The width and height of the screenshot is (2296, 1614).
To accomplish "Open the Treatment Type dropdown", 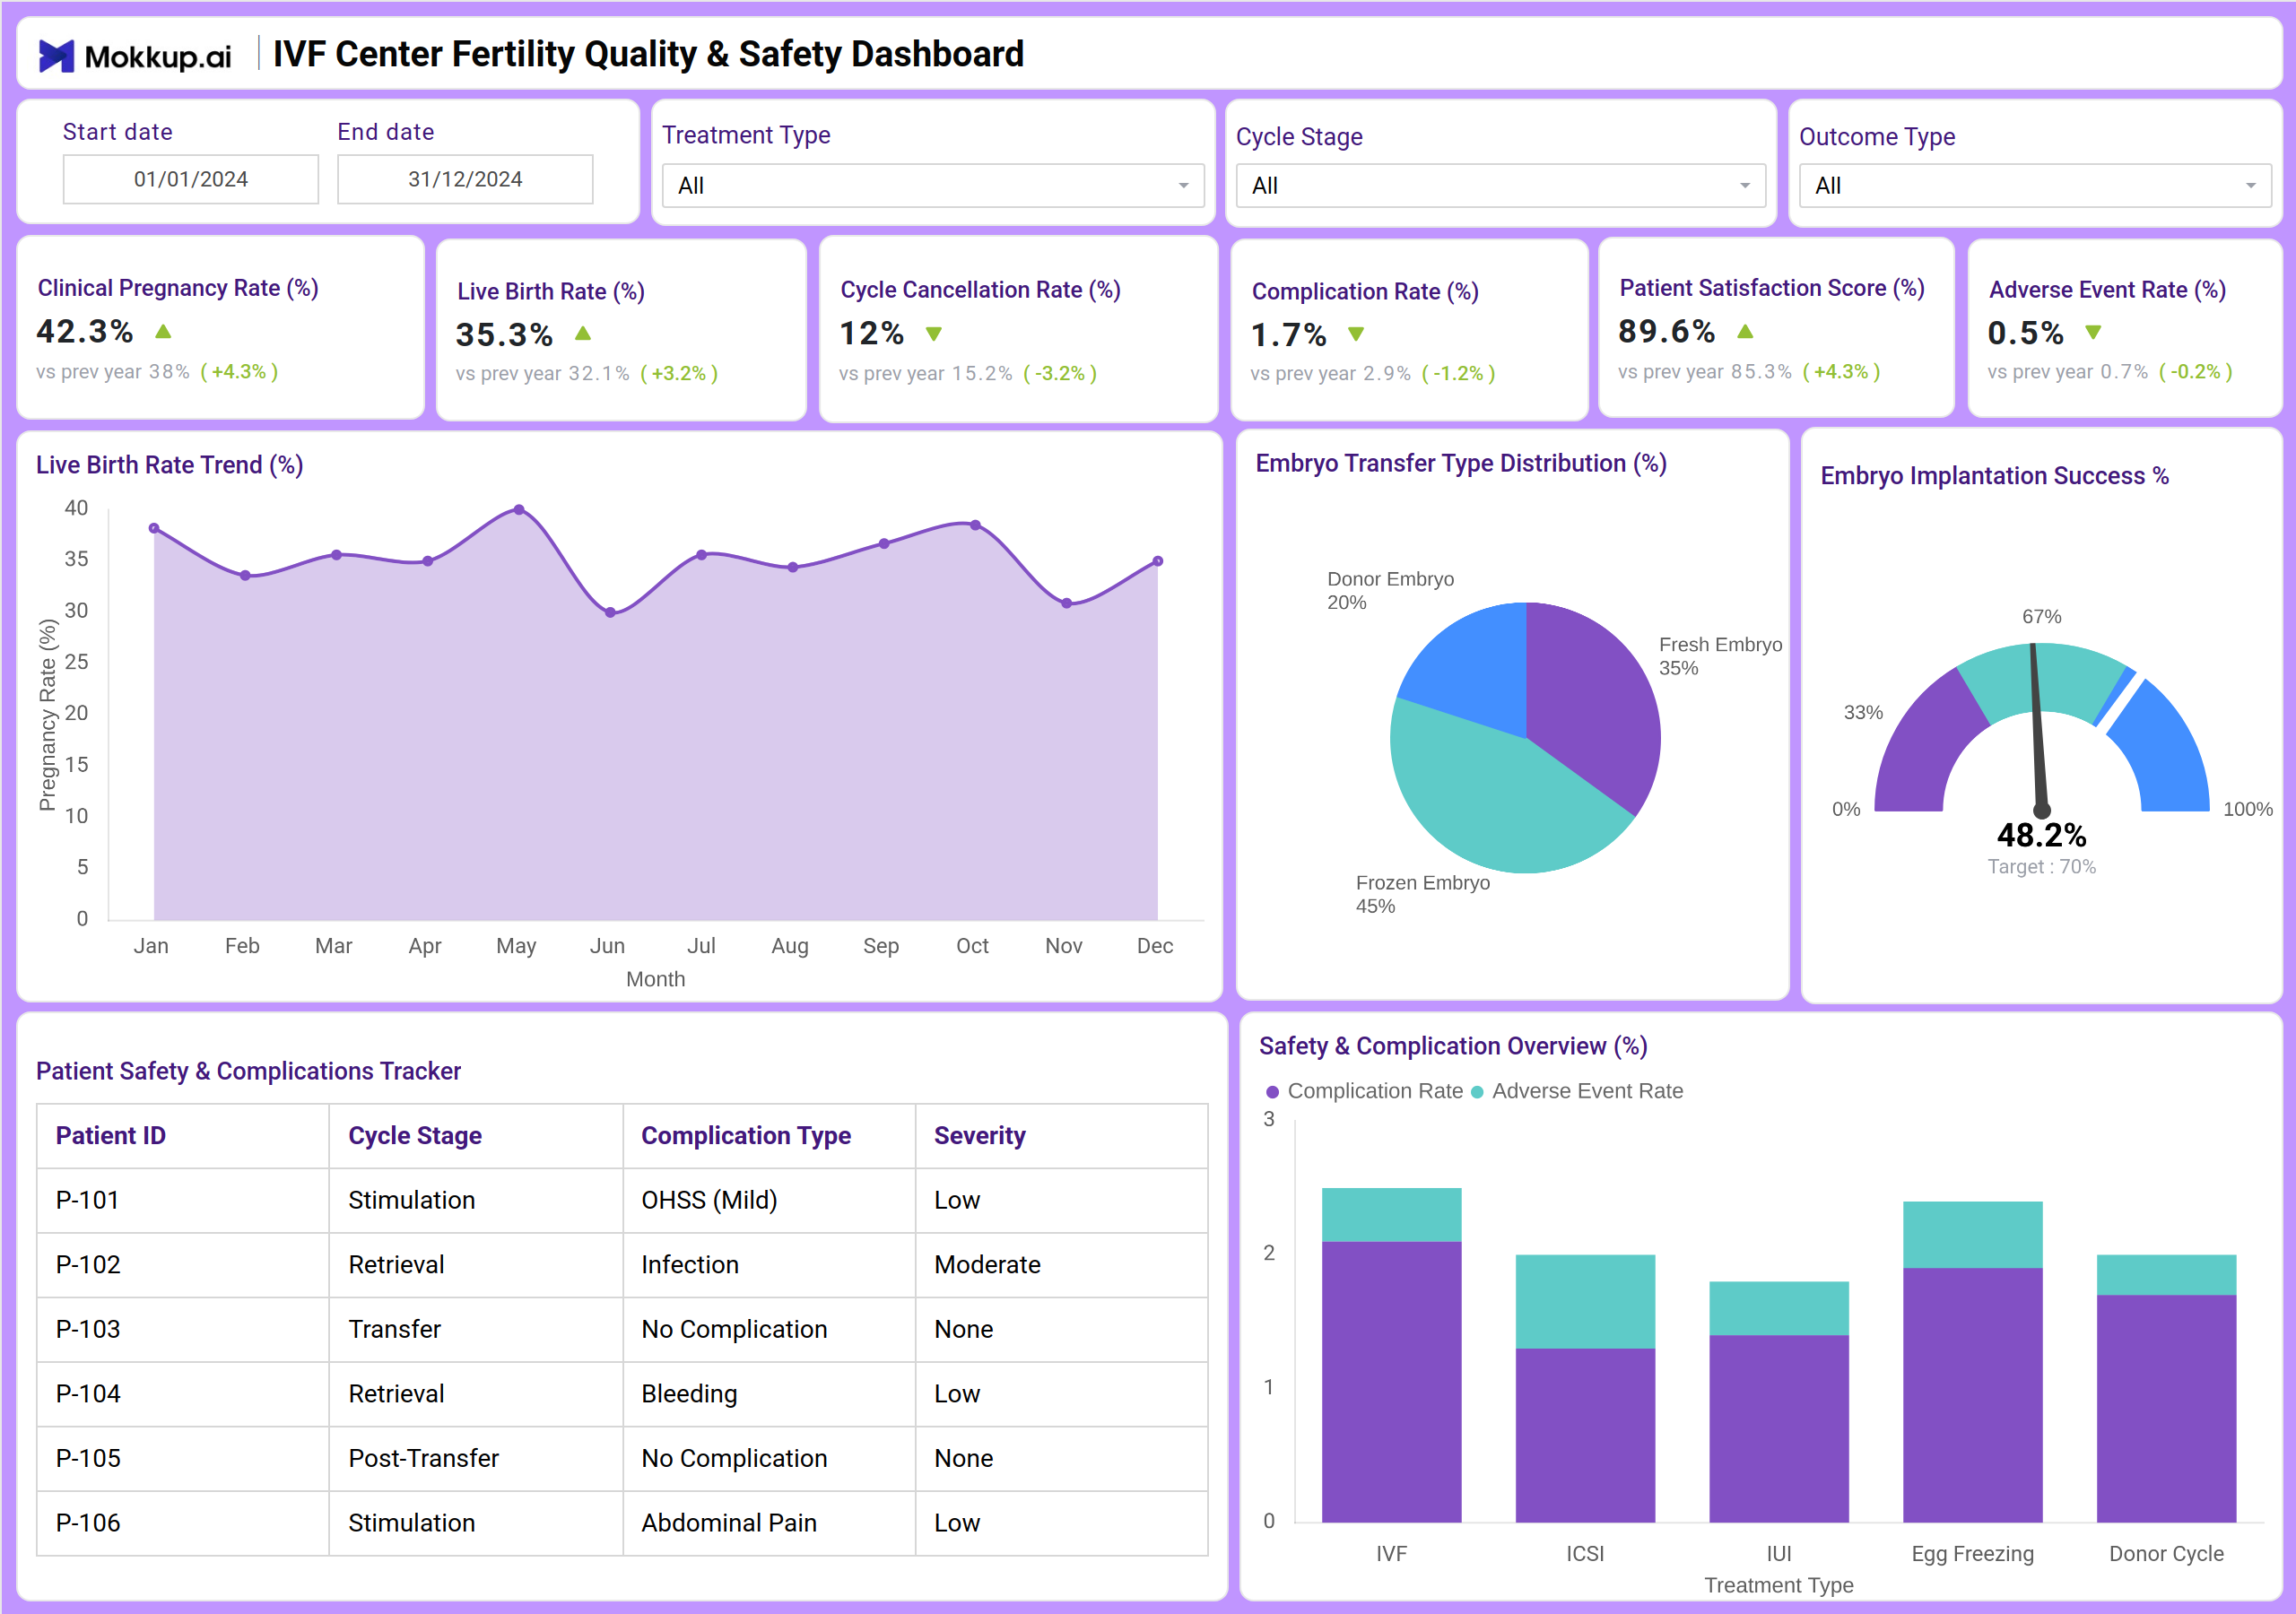I will [x=933, y=186].
